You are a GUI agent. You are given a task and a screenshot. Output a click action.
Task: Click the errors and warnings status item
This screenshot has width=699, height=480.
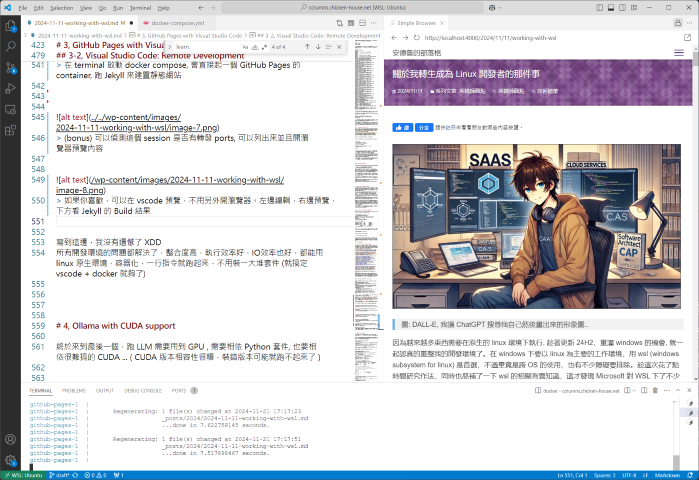(95, 475)
